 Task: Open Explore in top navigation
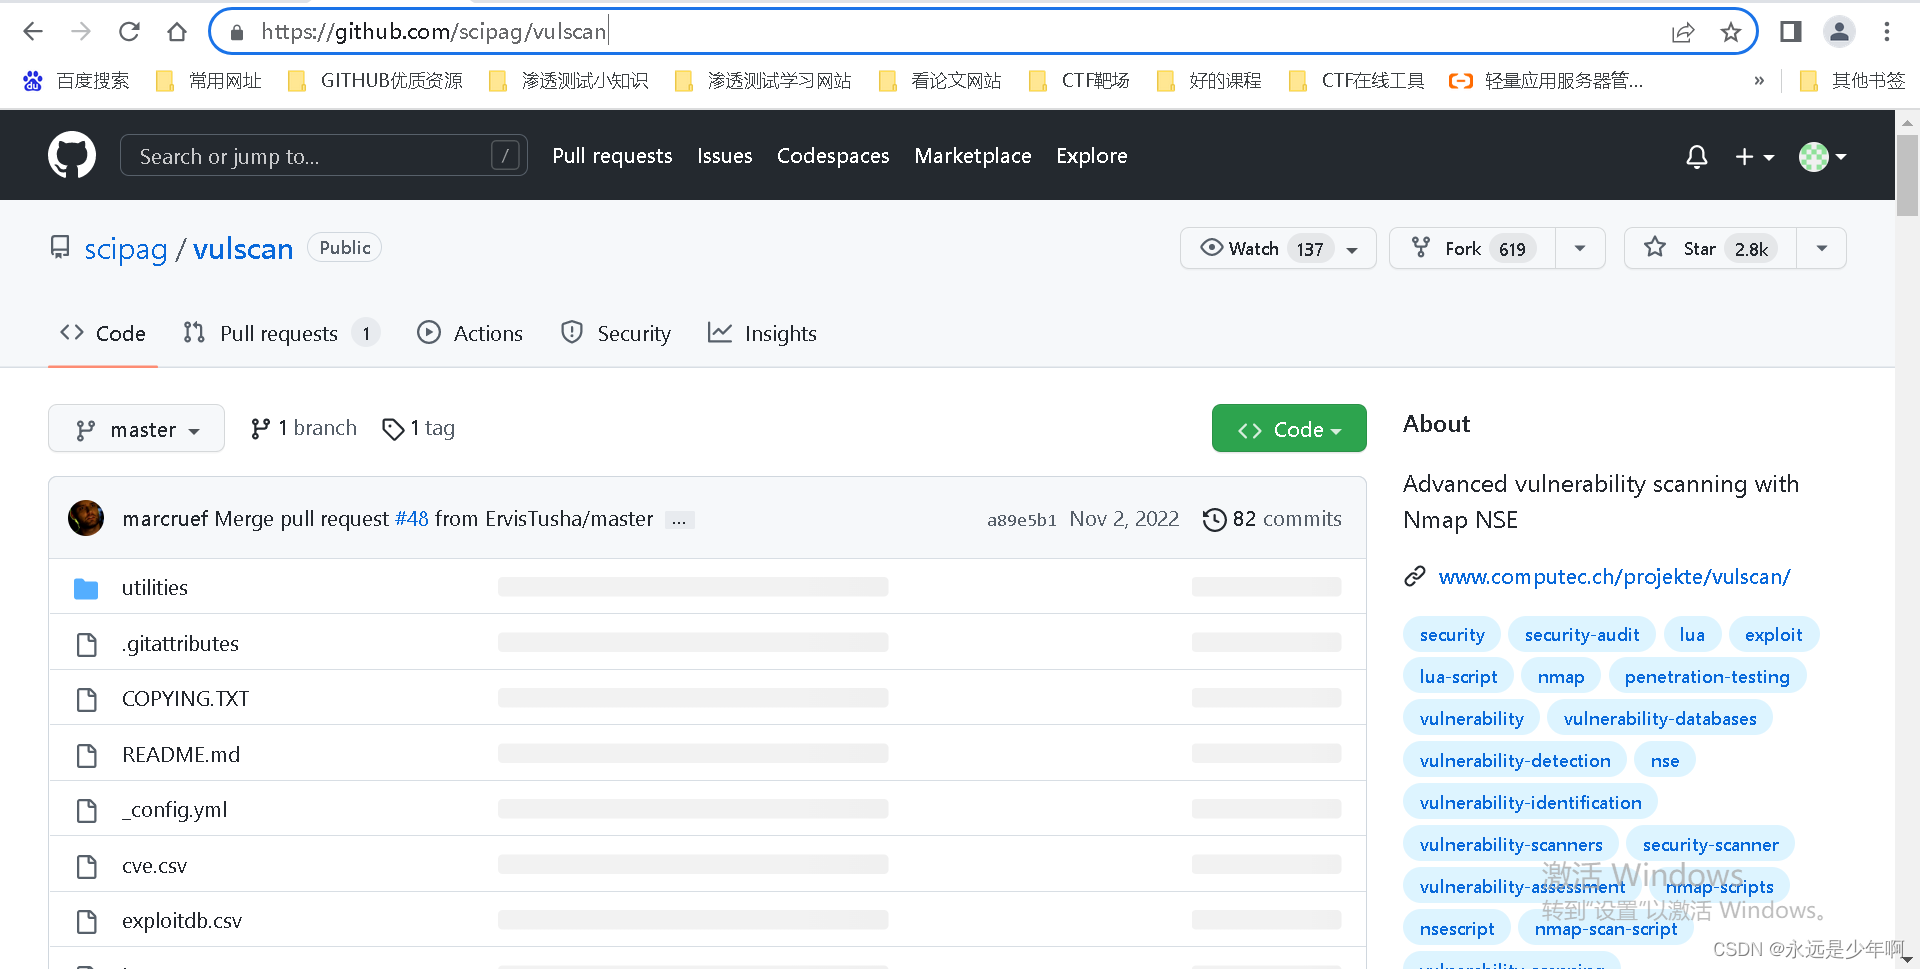(1091, 156)
